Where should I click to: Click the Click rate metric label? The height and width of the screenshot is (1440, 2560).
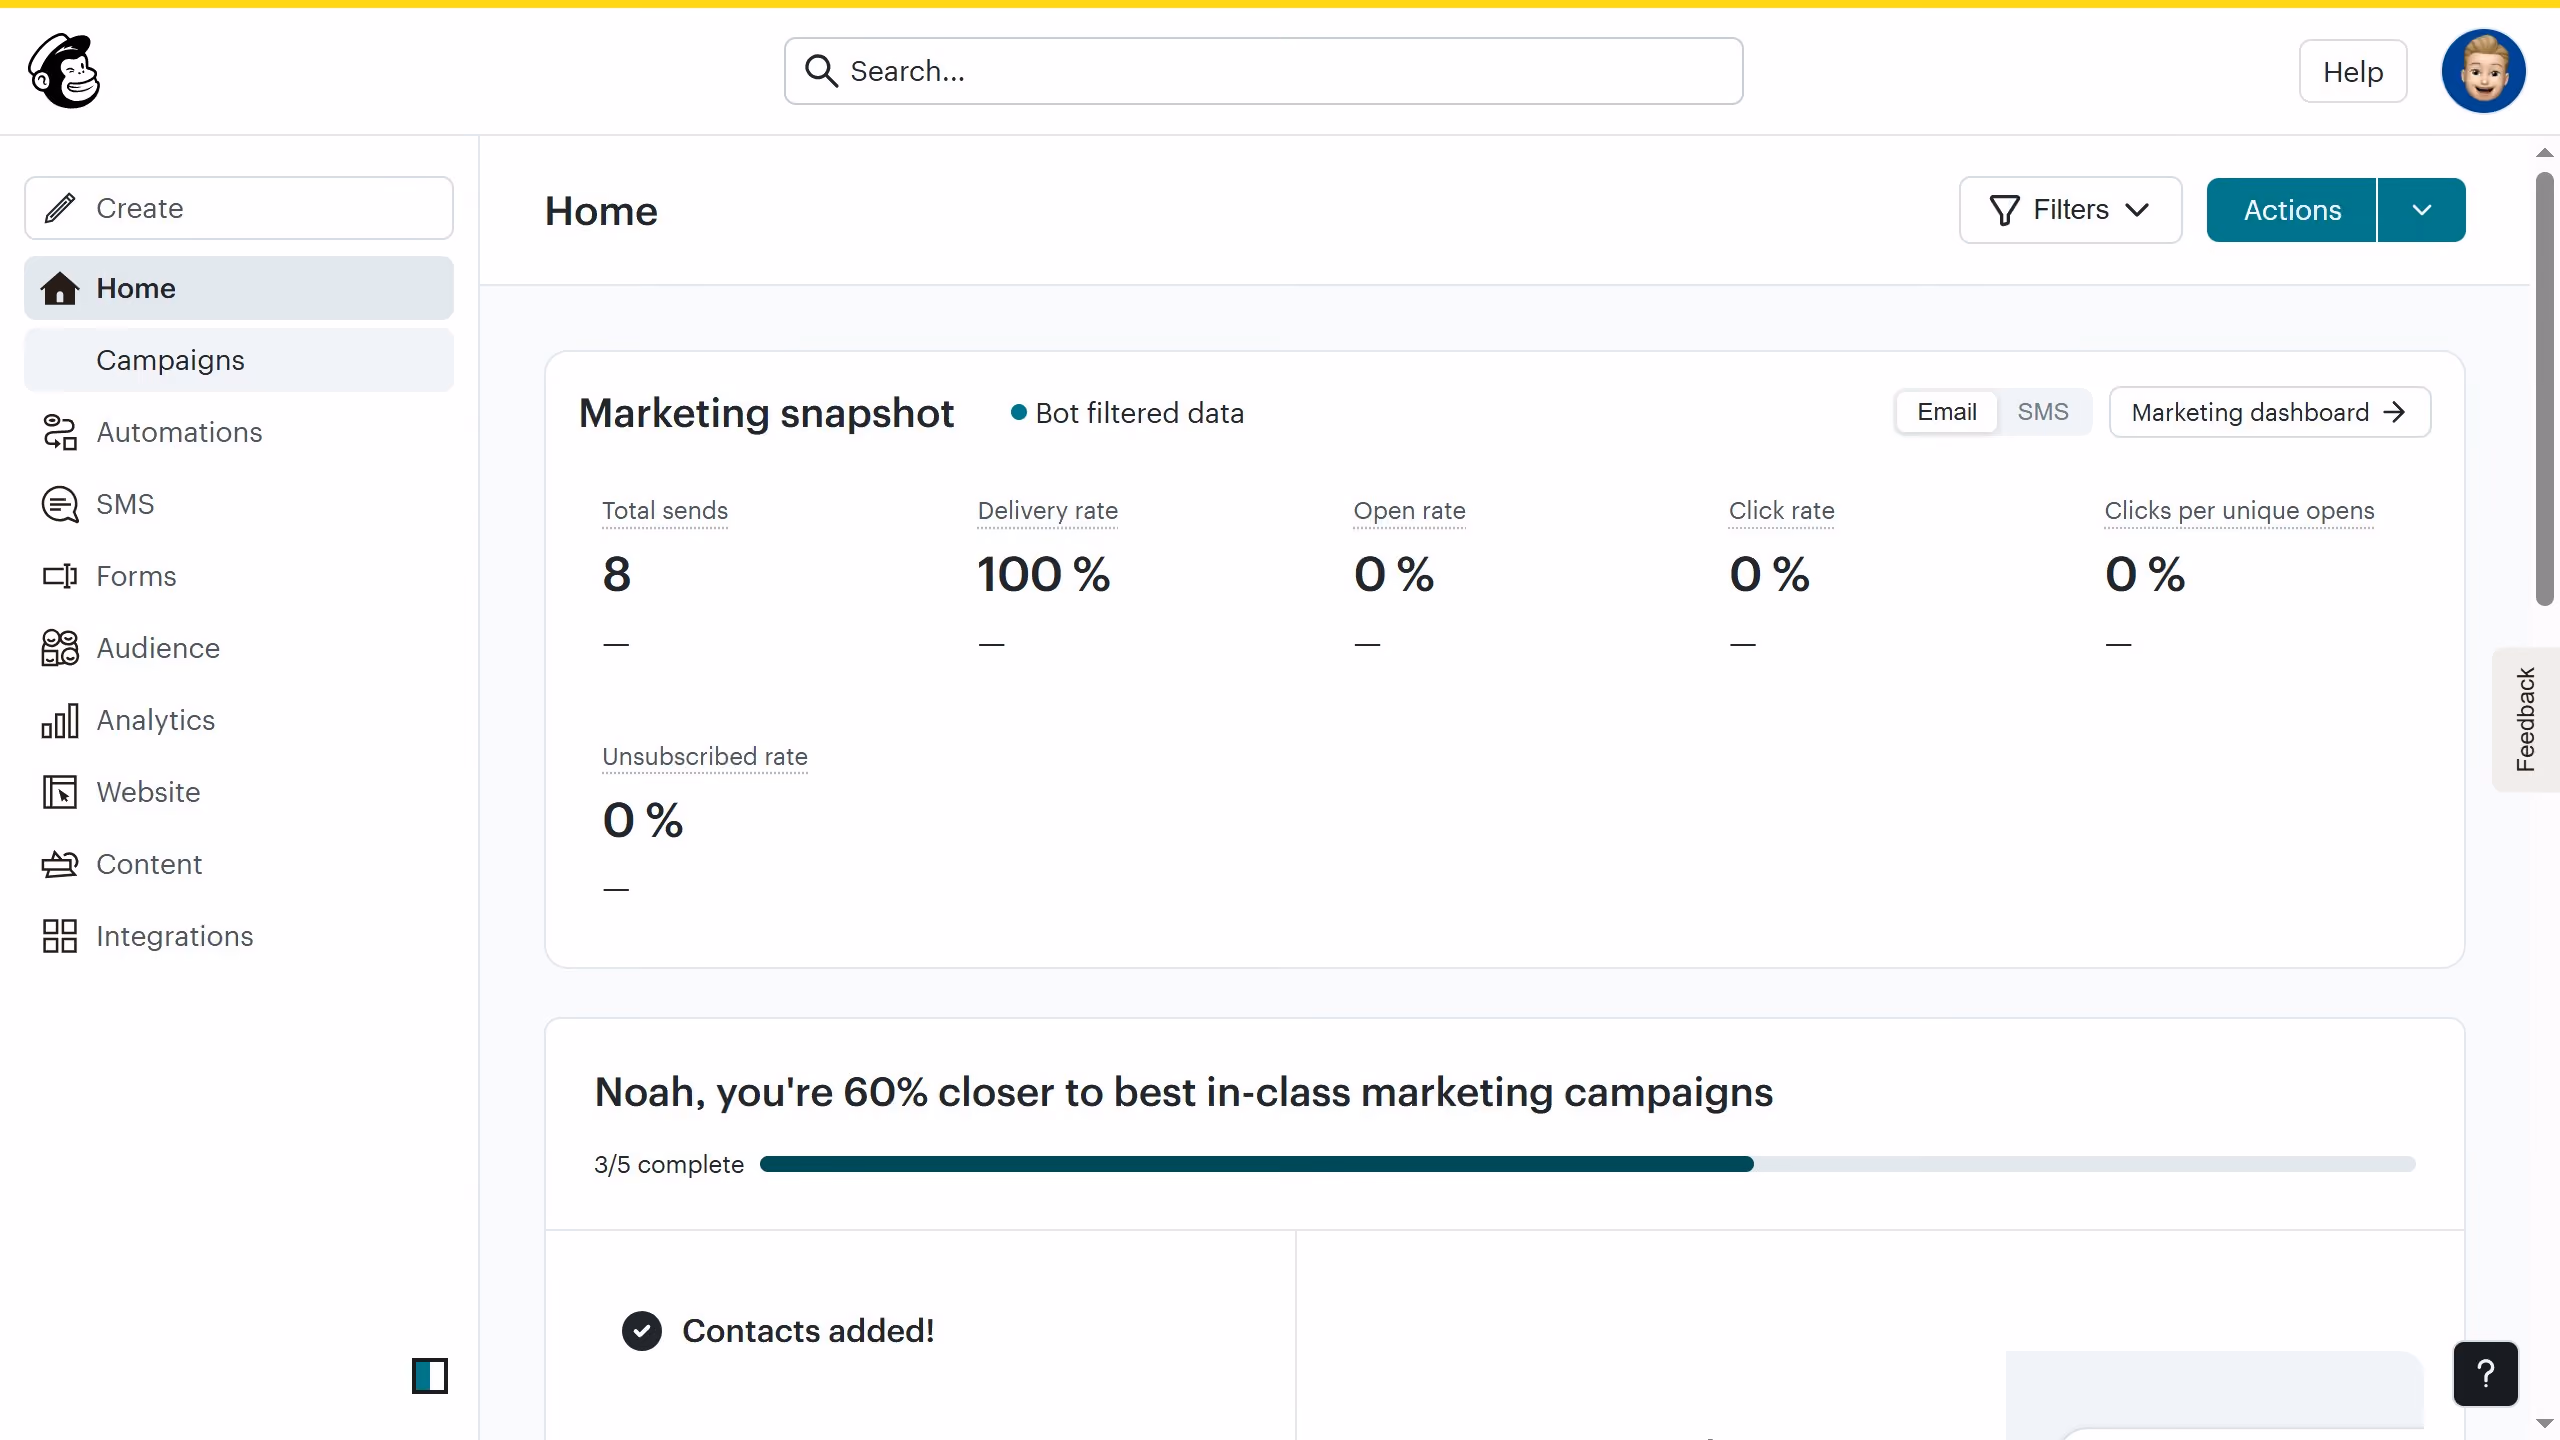(1781, 511)
